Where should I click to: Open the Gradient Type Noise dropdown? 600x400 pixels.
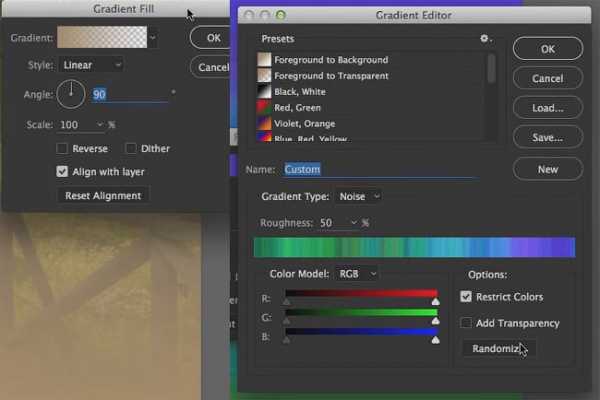(358, 197)
